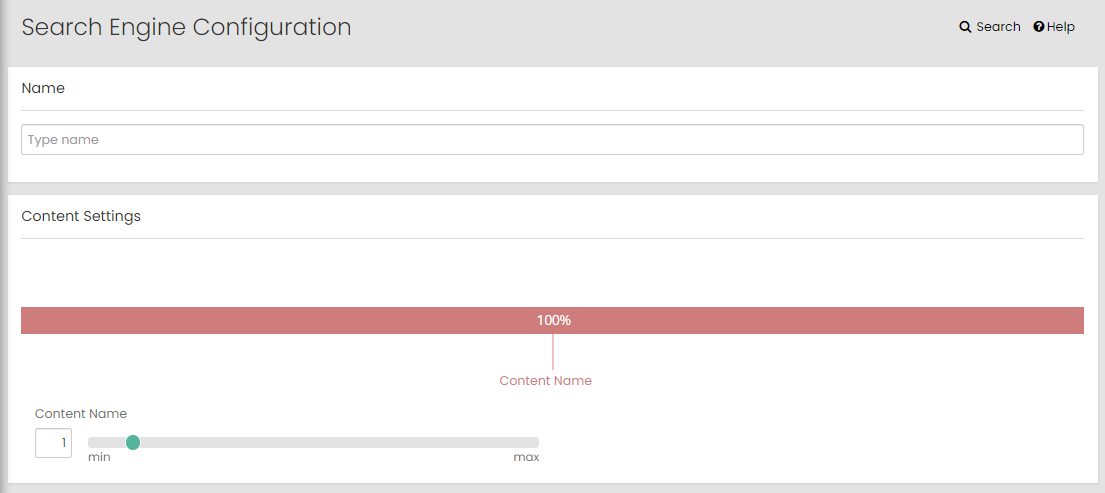Image resolution: width=1105 pixels, height=493 pixels.
Task: Click the thin red connector line below bar
Action: click(x=553, y=351)
